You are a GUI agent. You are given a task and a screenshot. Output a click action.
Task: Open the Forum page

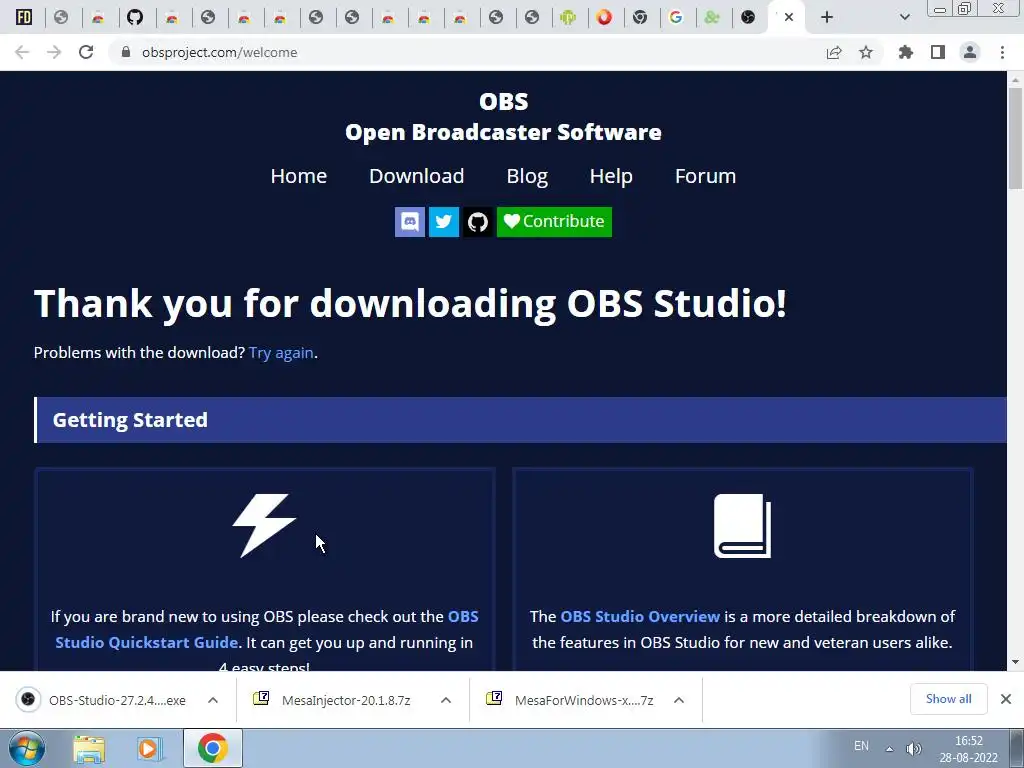[705, 176]
